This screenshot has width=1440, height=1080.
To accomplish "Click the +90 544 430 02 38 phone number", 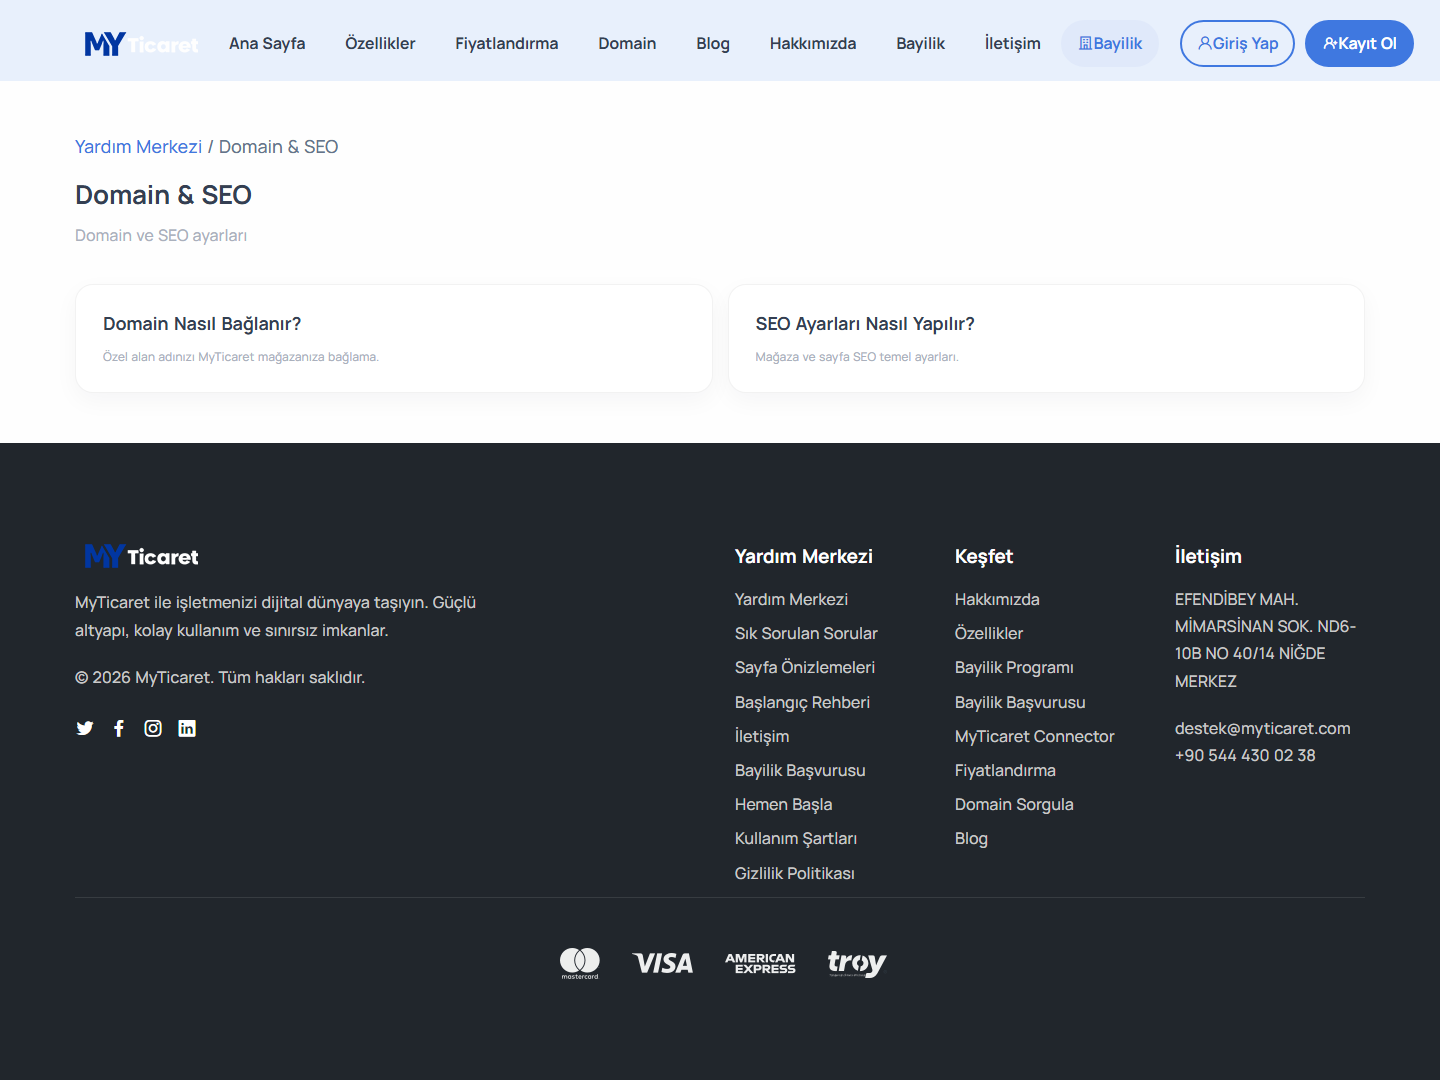I will 1245,755.
